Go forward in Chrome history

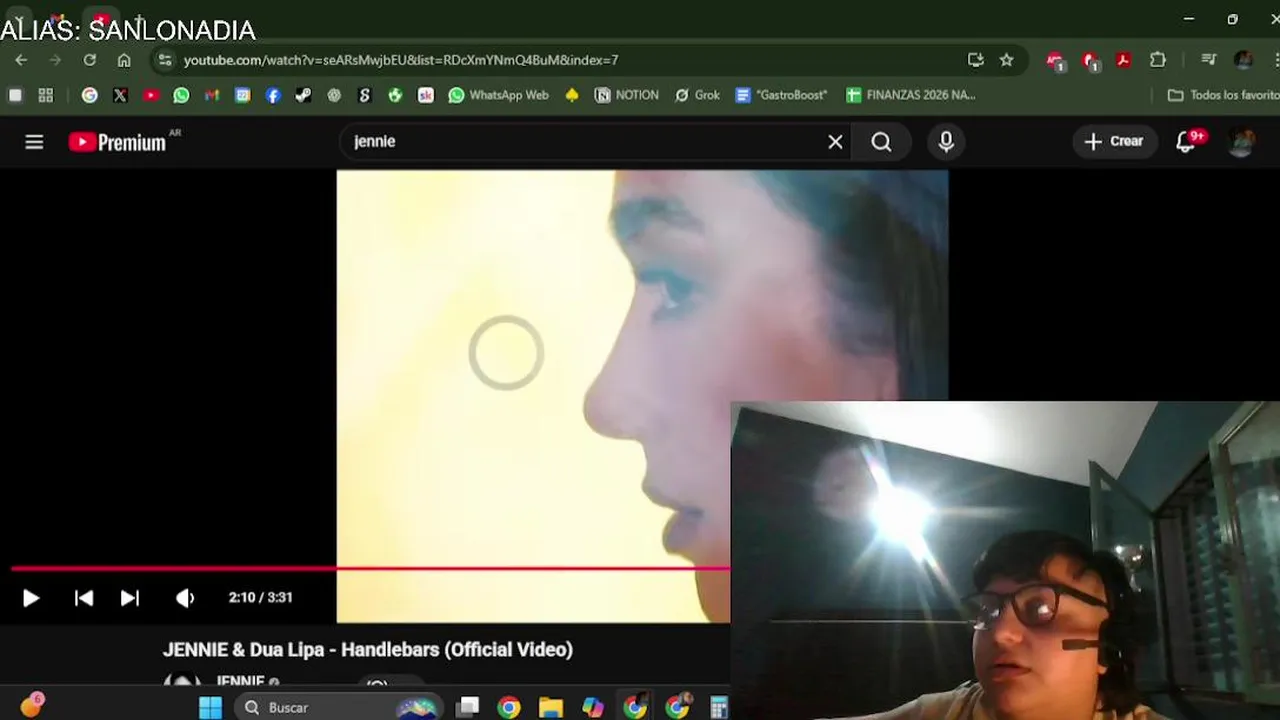pos(55,60)
